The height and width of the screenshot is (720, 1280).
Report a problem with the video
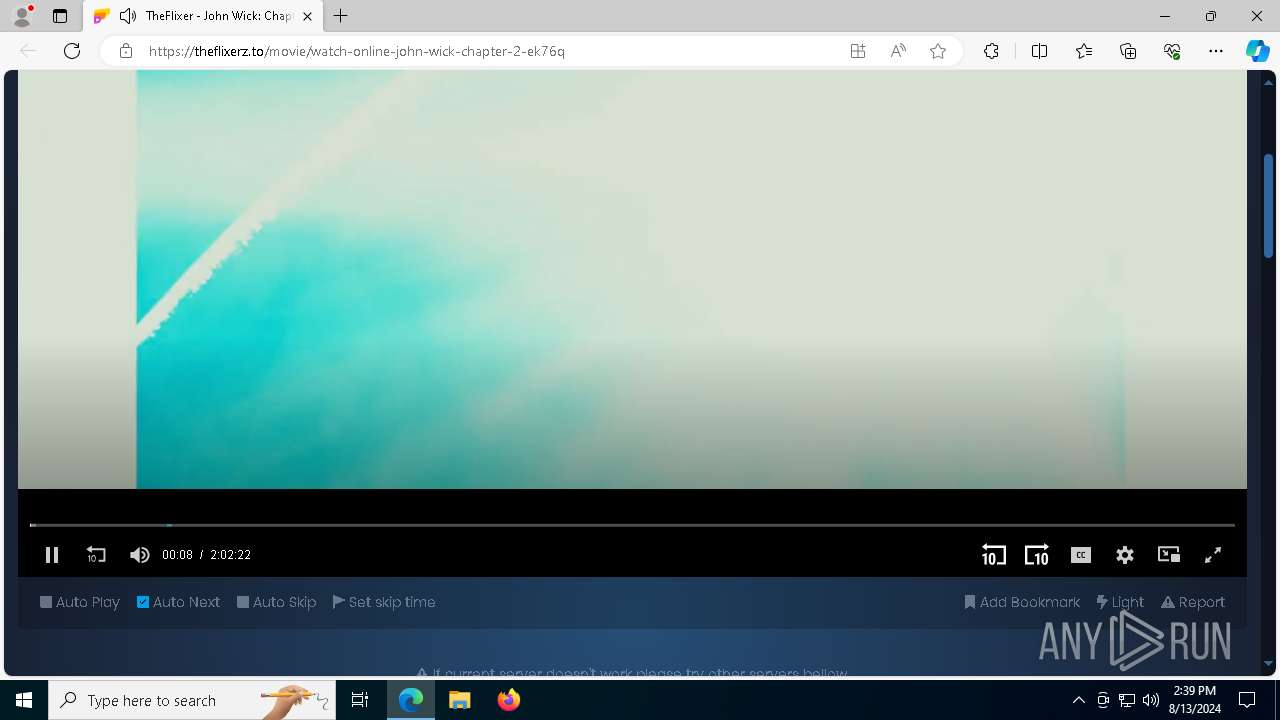pos(1193,602)
